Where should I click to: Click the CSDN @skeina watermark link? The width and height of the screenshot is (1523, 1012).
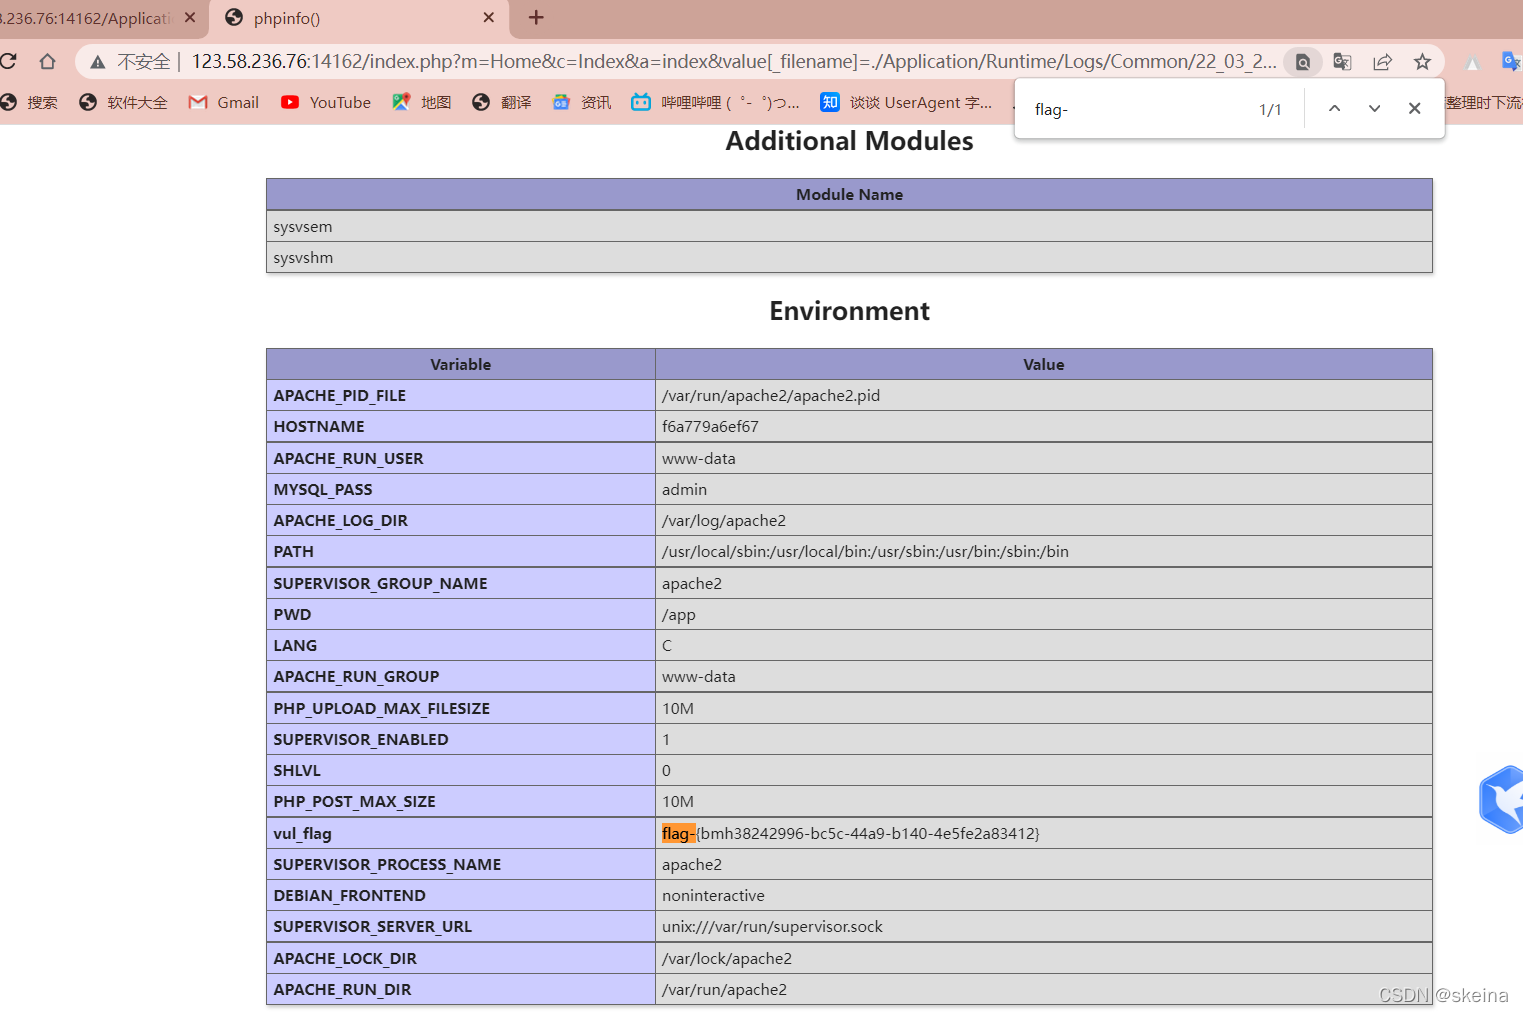click(1442, 995)
